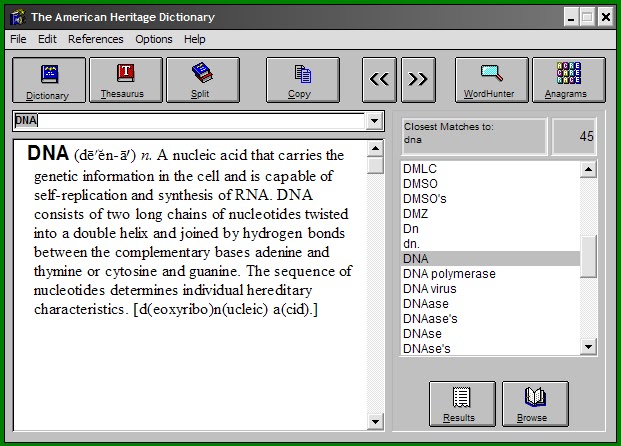The height and width of the screenshot is (446, 621).
Task: Select highlighted DNA entry in list
Action: [490, 259]
